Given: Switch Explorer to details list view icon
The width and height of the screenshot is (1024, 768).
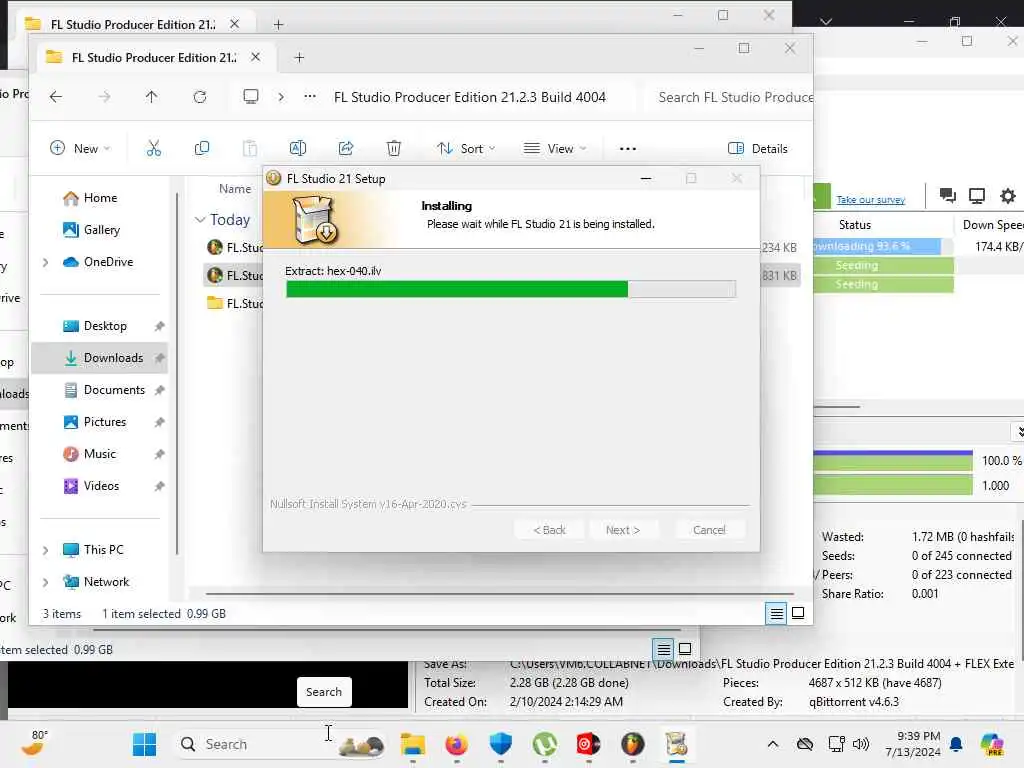Looking at the screenshot, I should (x=776, y=613).
